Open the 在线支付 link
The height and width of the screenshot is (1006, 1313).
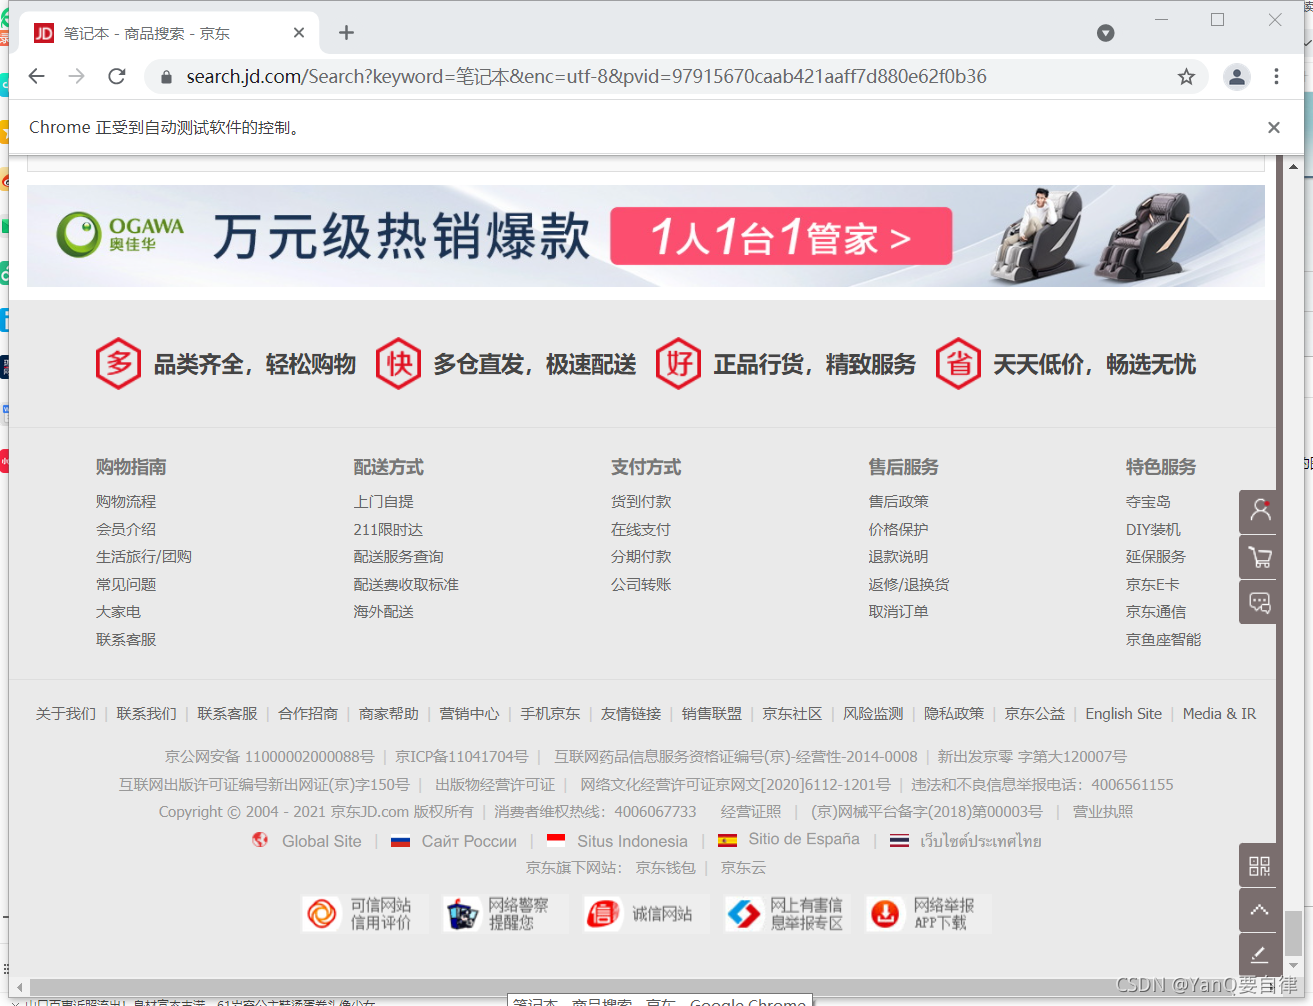(x=641, y=530)
